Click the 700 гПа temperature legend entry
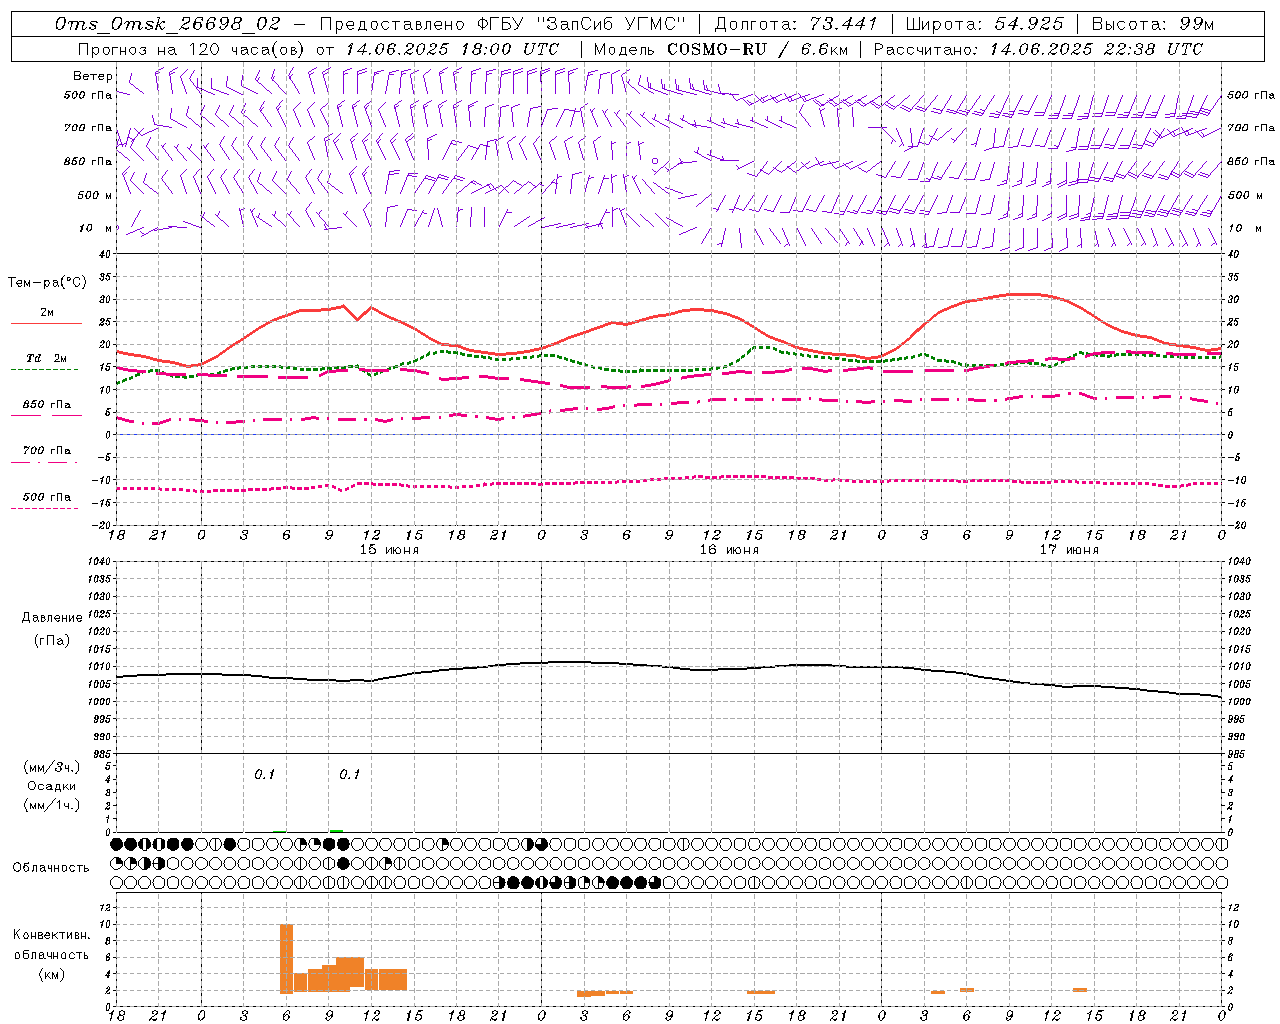 [x=46, y=451]
